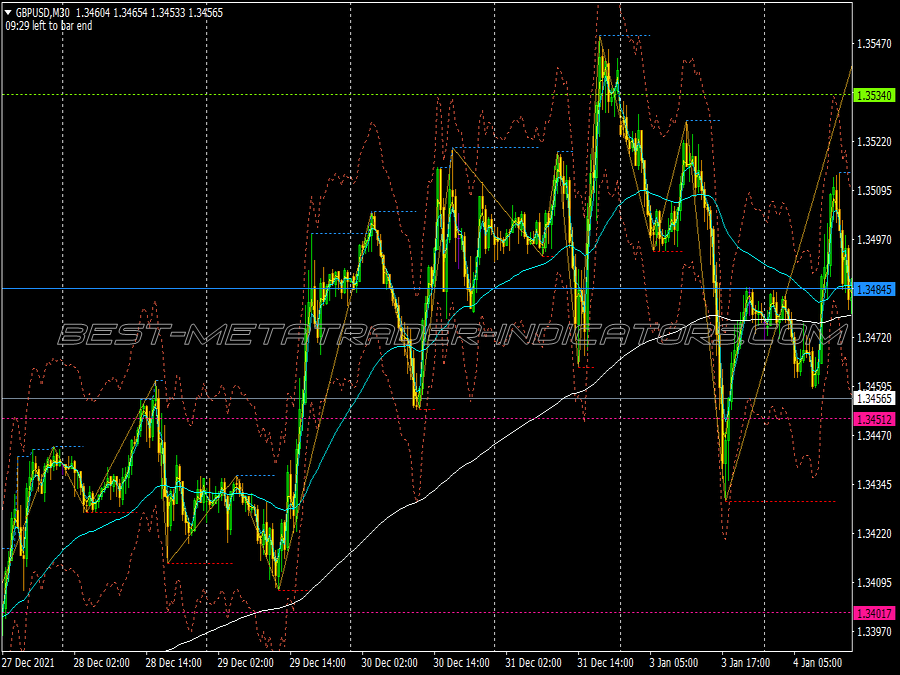Screen dimensions: 900x675
Task: Select the pink 1.34017 price label
Action: 874,614
